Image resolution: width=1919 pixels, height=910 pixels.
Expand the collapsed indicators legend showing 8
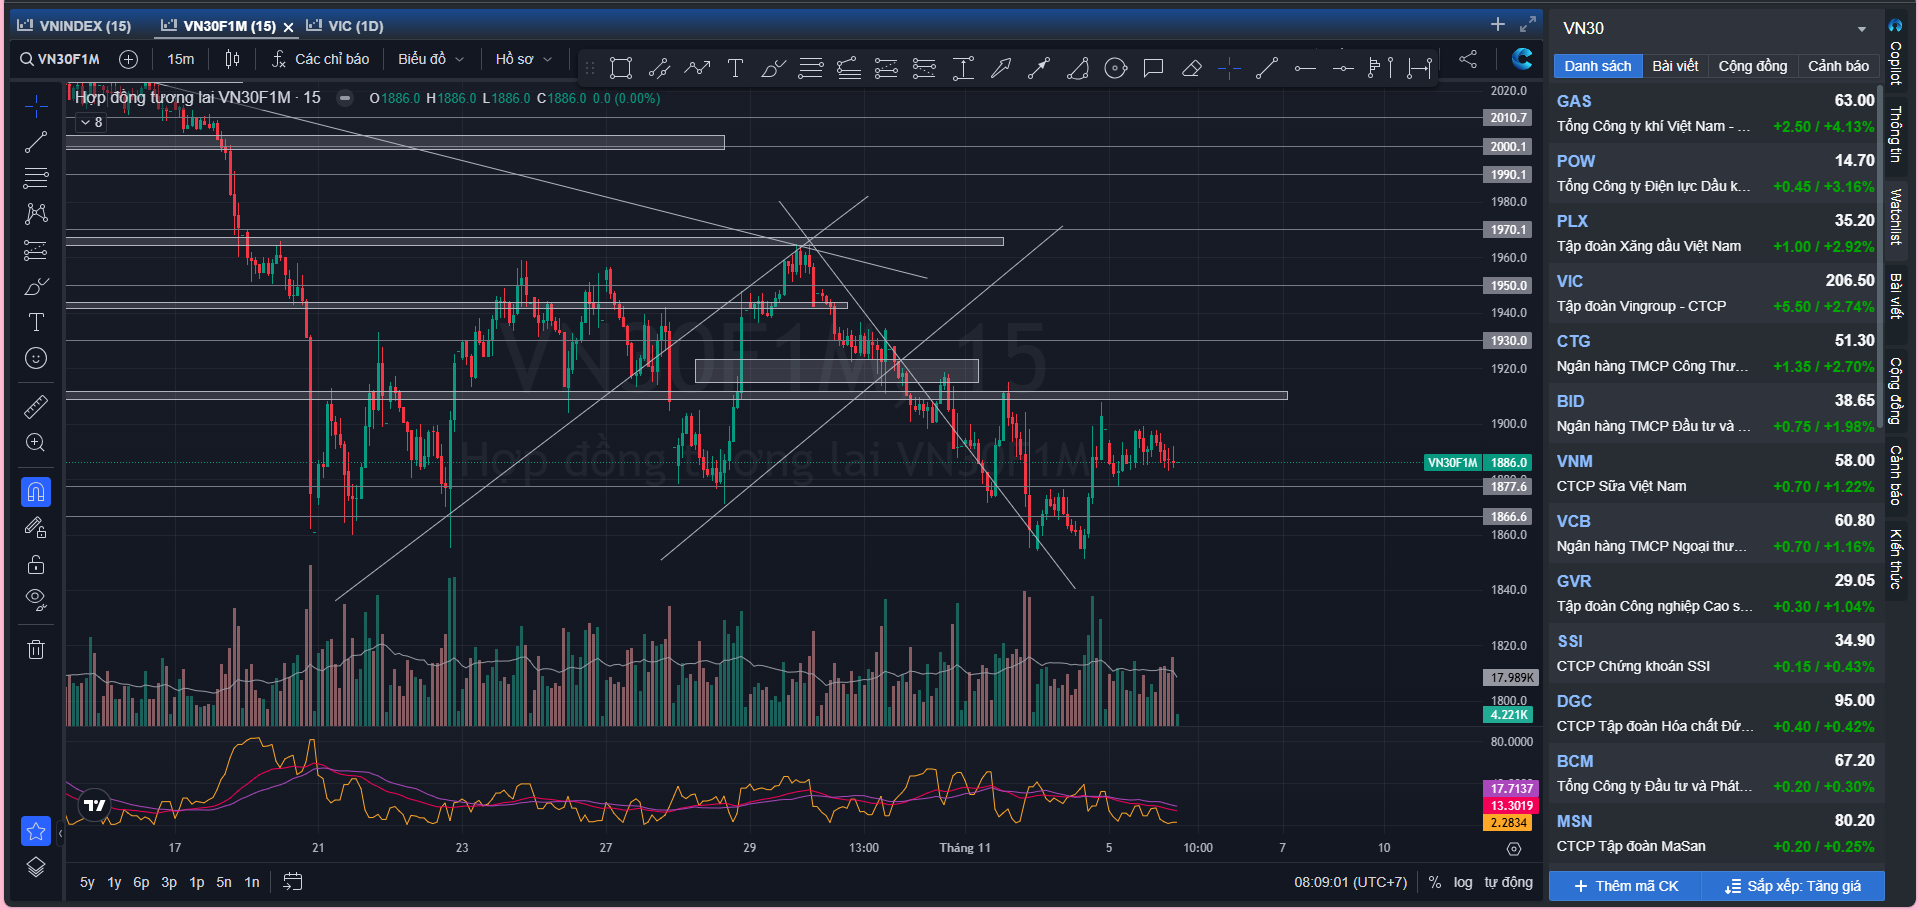click(x=92, y=122)
